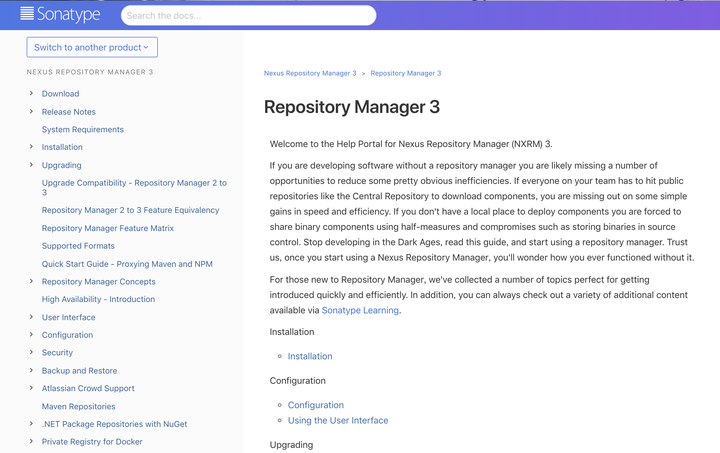Open Maven Repositories link
720x453 pixels.
coord(79,406)
